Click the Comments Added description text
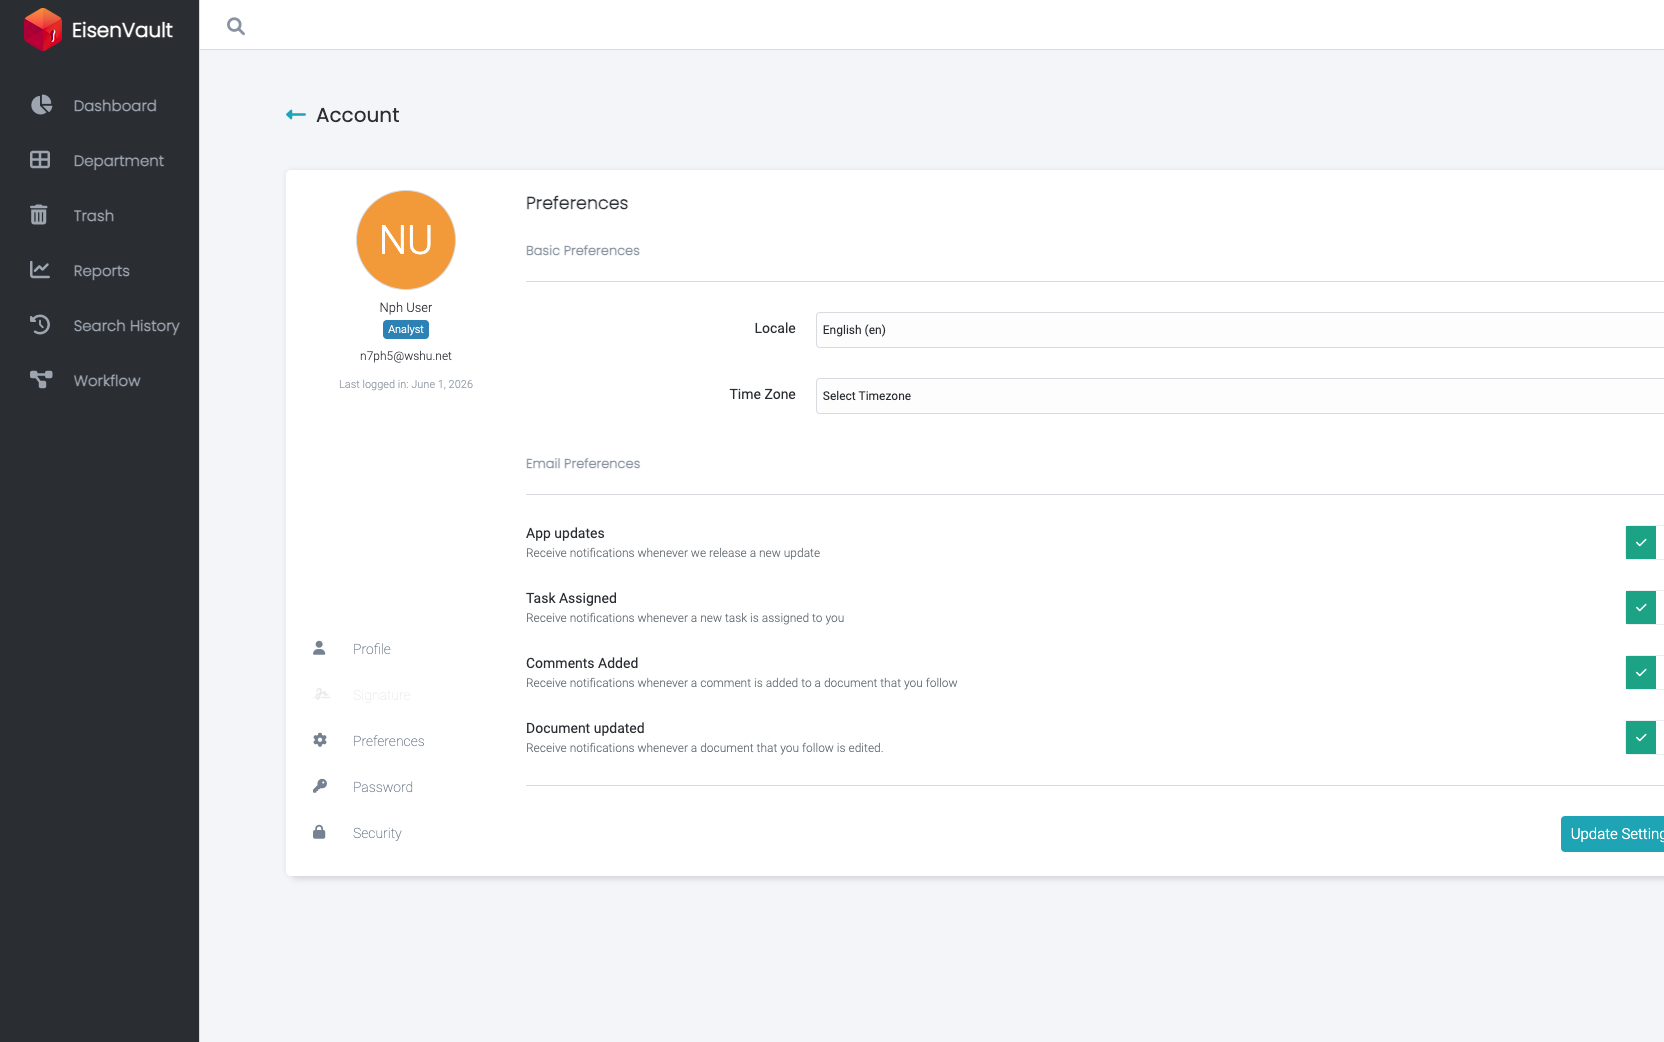 point(742,683)
